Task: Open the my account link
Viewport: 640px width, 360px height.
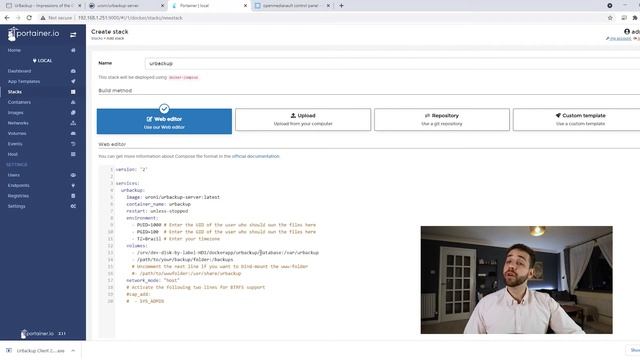Action: click(x=620, y=39)
